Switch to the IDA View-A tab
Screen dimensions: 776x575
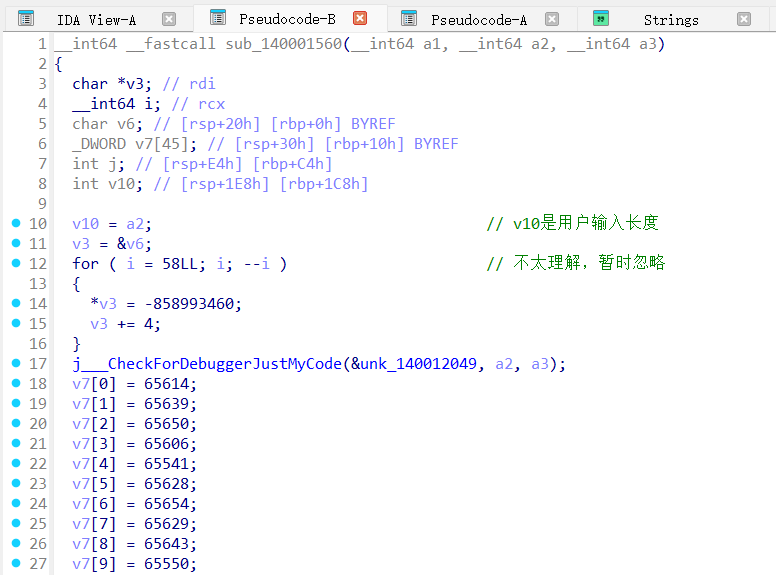97,20
